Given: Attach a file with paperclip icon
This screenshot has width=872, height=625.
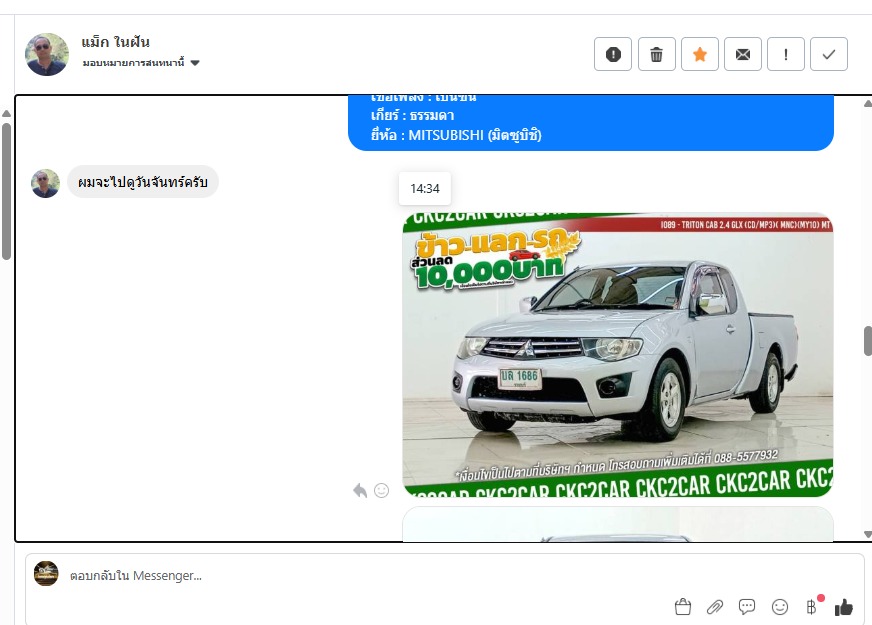Looking at the screenshot, I should [715, 607].
